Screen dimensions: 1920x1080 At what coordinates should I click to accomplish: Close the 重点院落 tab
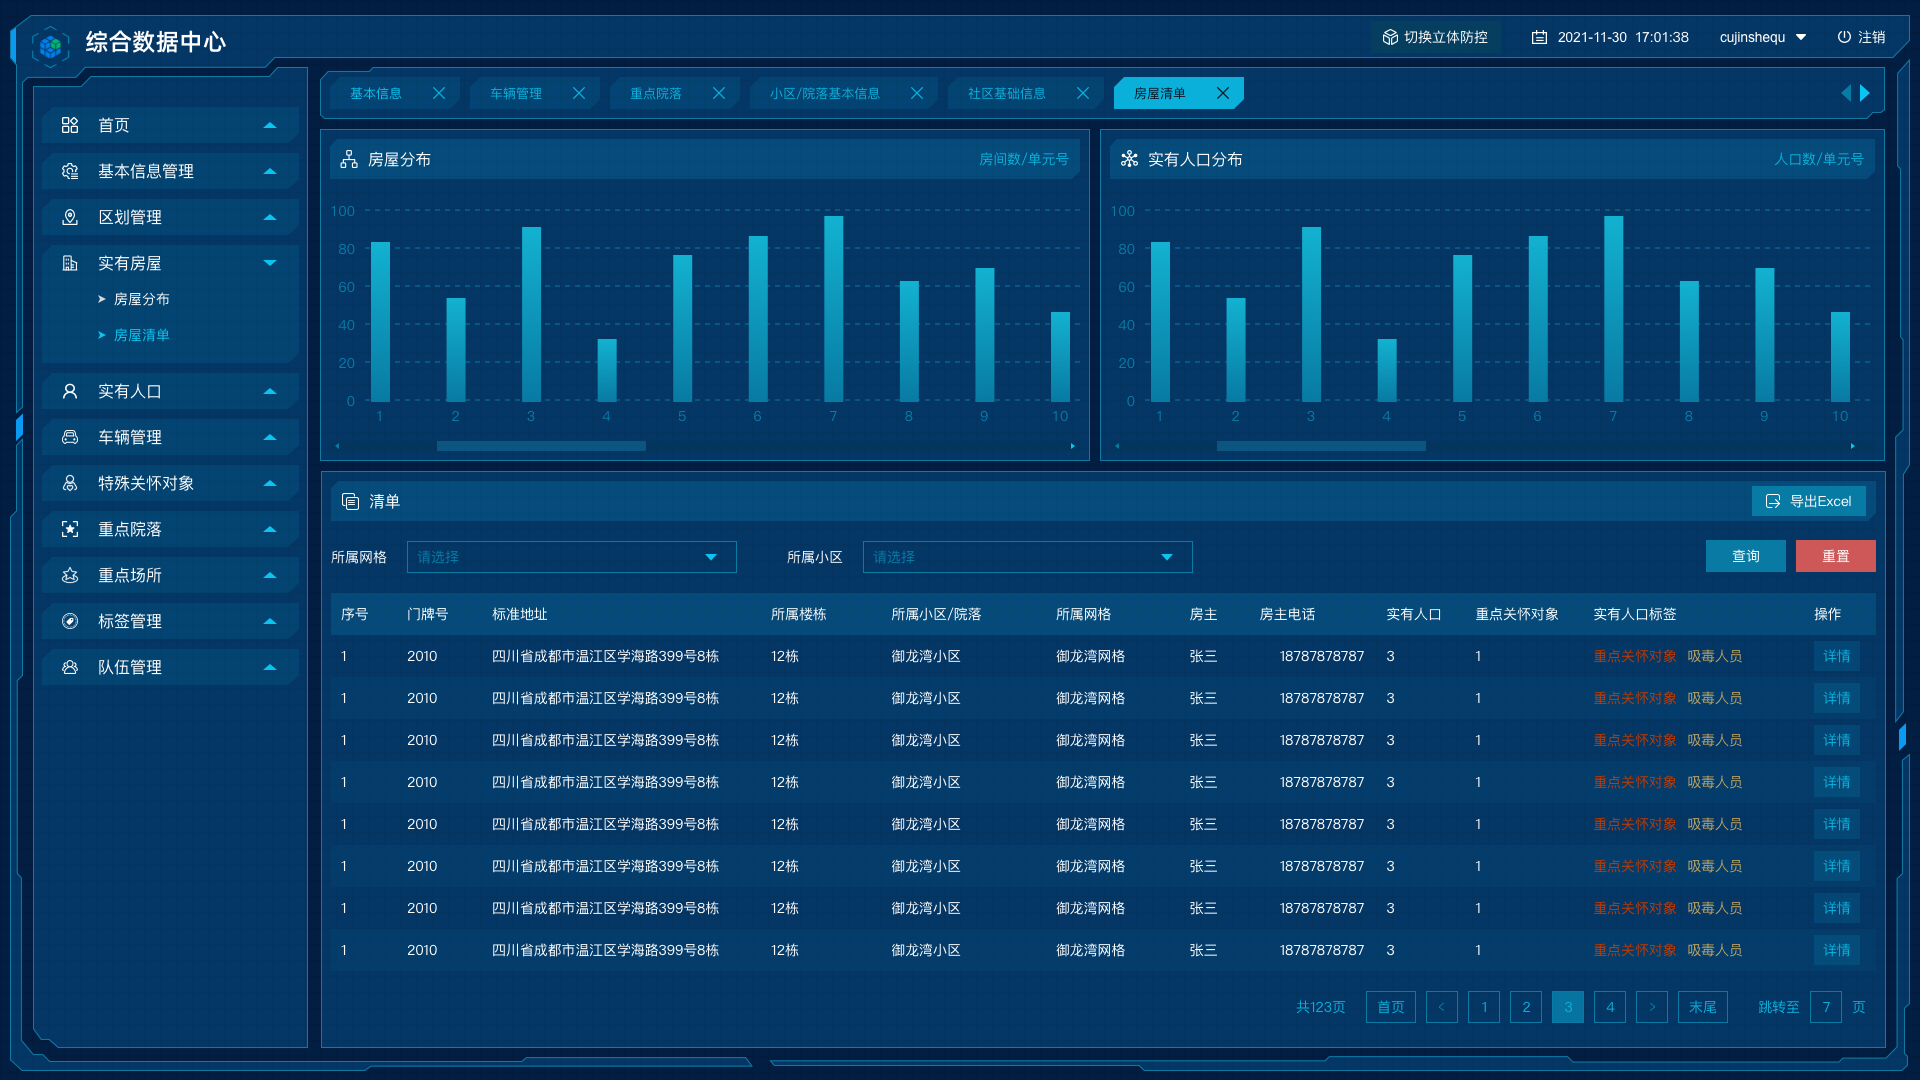click(x=719, y=93)
